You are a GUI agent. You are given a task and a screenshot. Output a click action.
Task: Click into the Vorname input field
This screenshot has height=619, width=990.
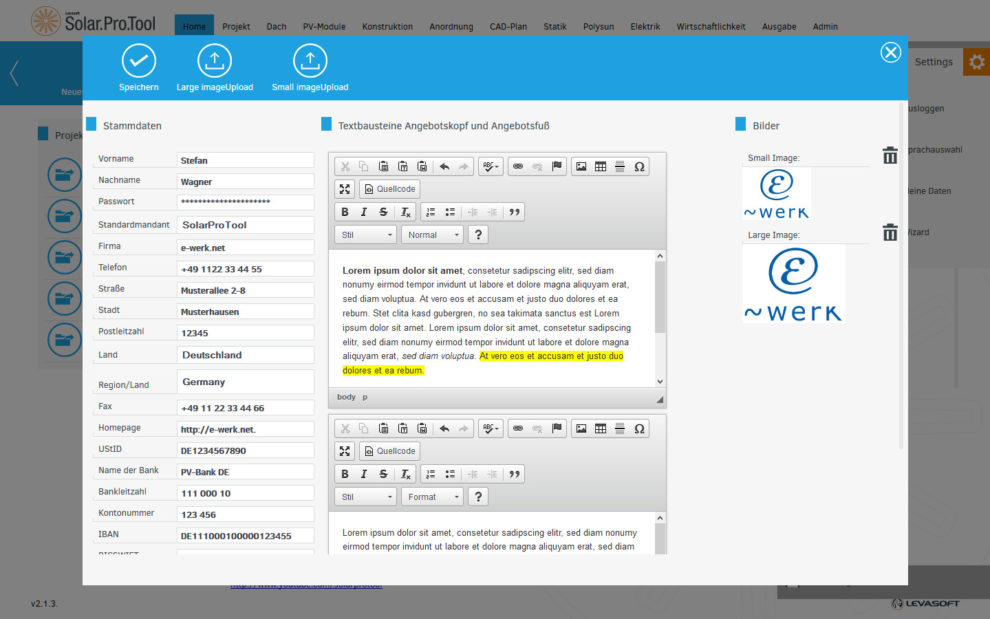(x=244, y=160)
